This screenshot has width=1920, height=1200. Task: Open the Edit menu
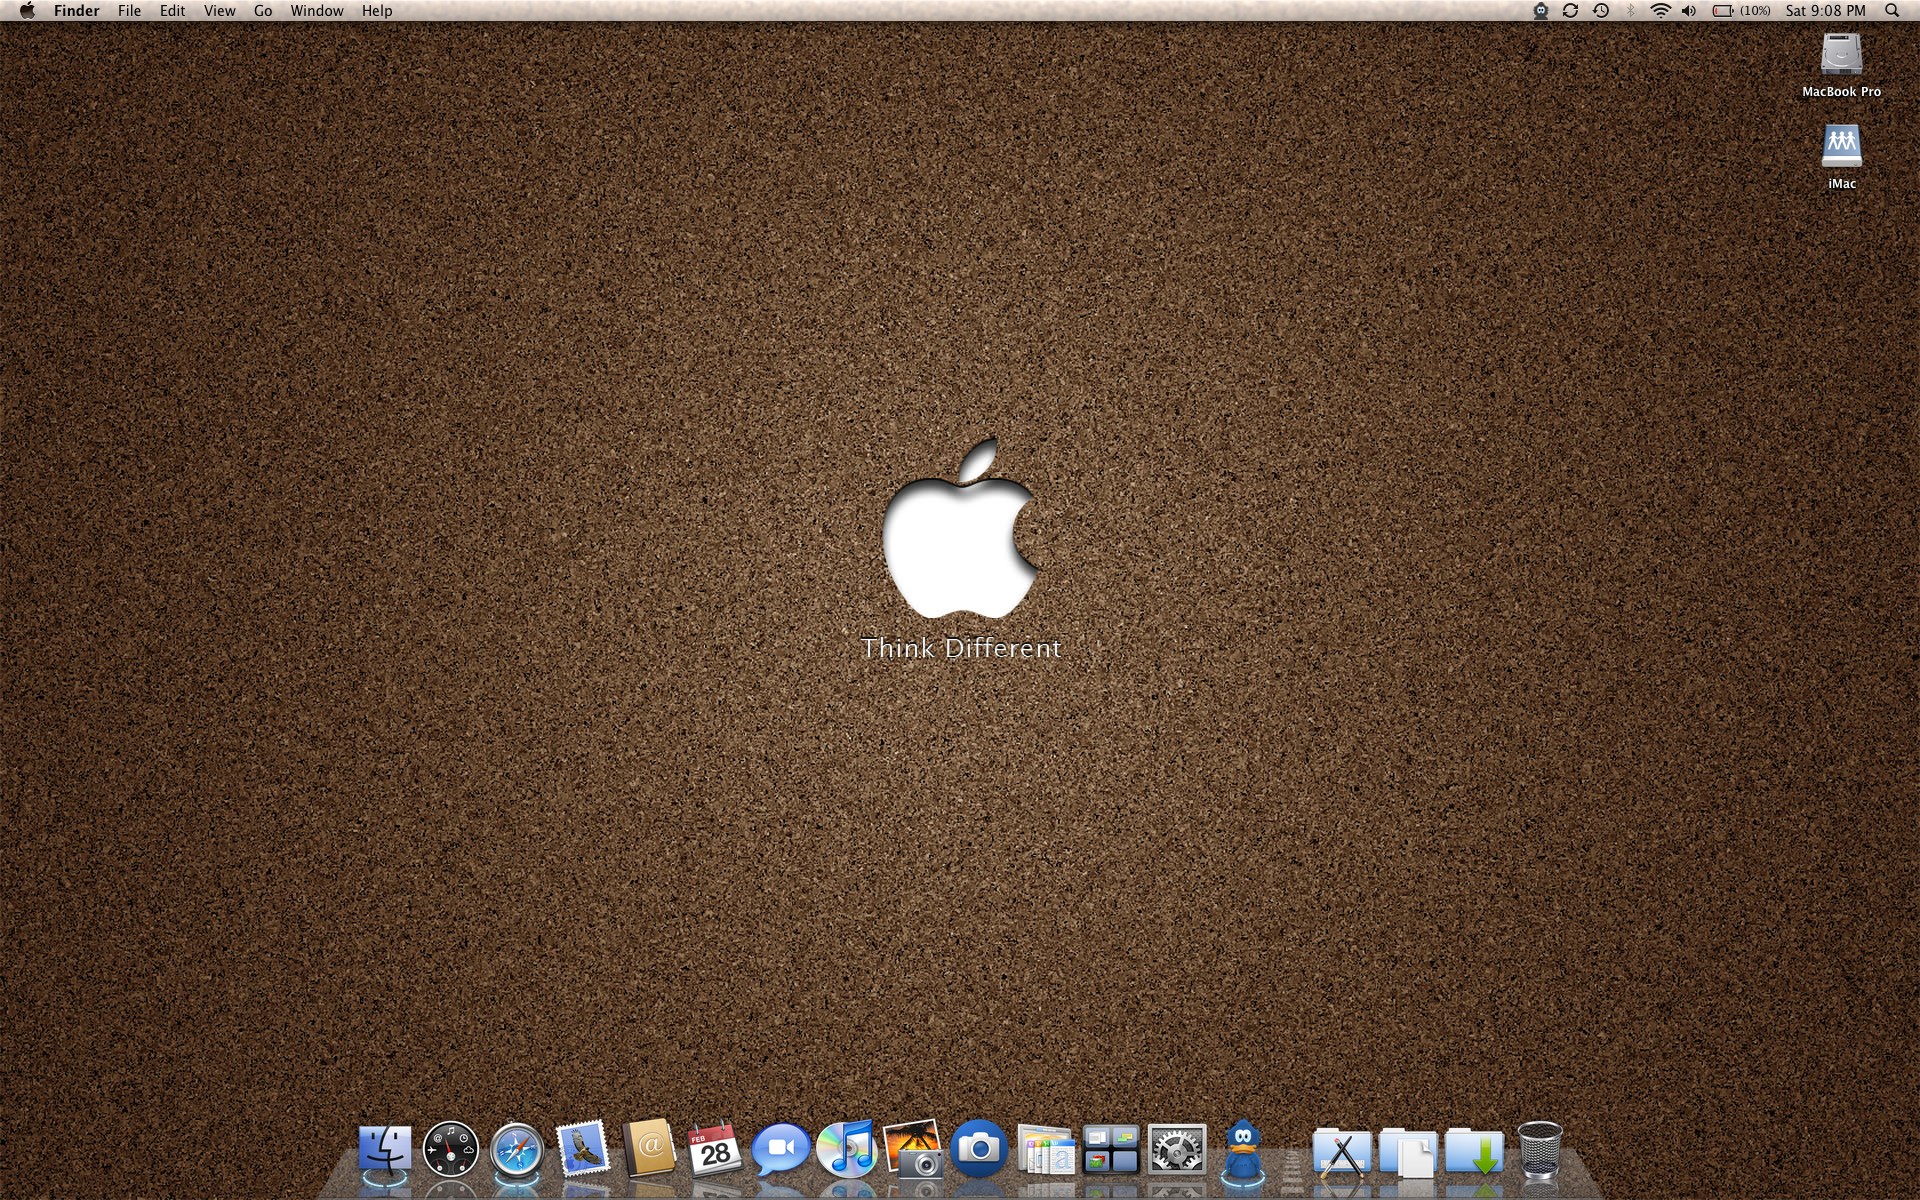172,11
